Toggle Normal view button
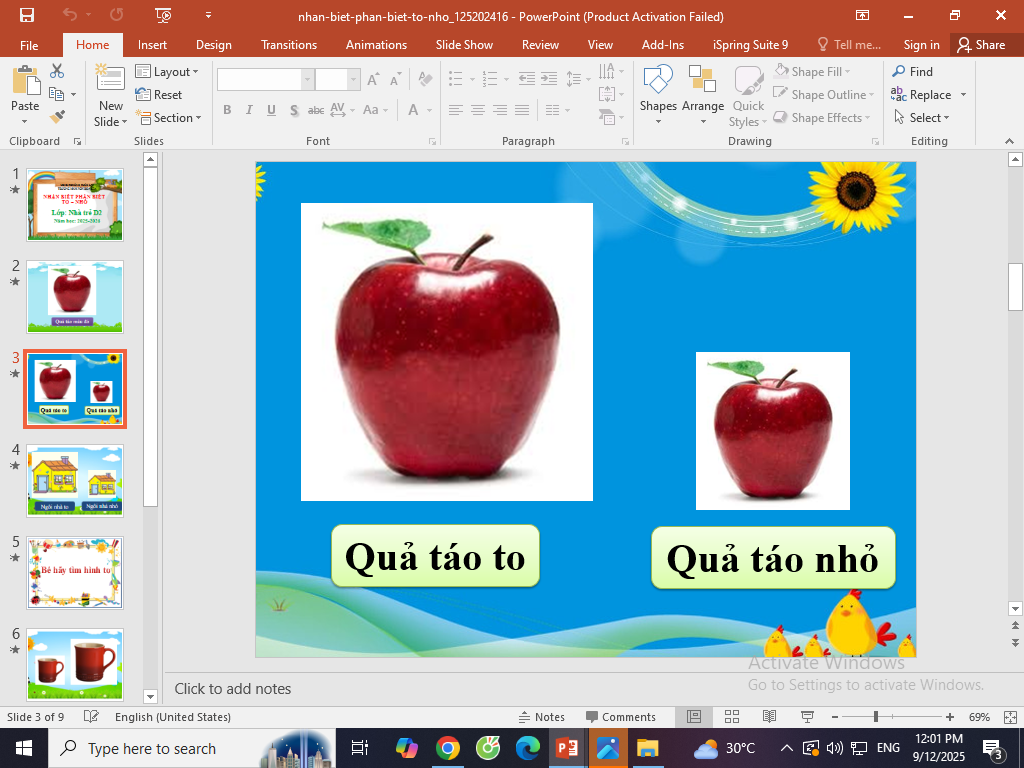 pos(694,717)
